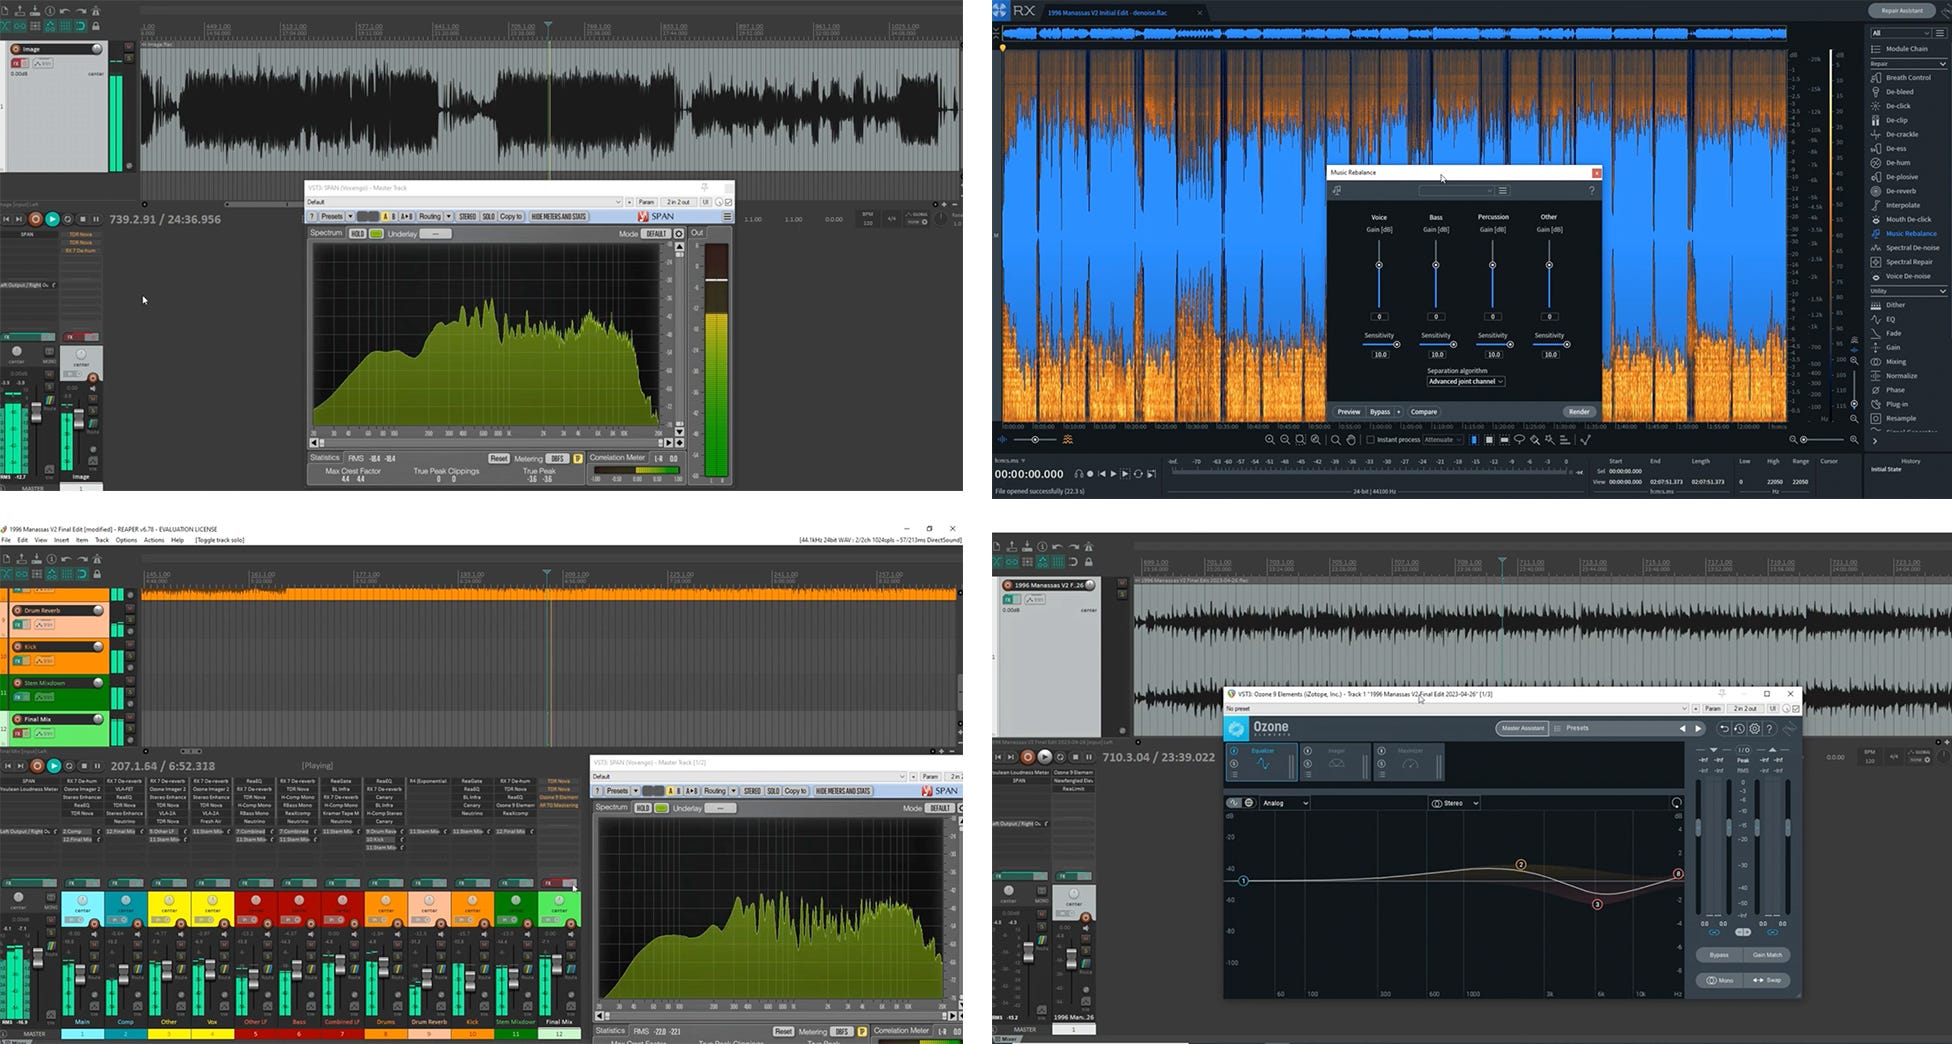Image resolution: width=1952 pixels, height=1044 pixels.
Task: Click Preview in Music Rebalance
Action: [x=1348, y=412]
